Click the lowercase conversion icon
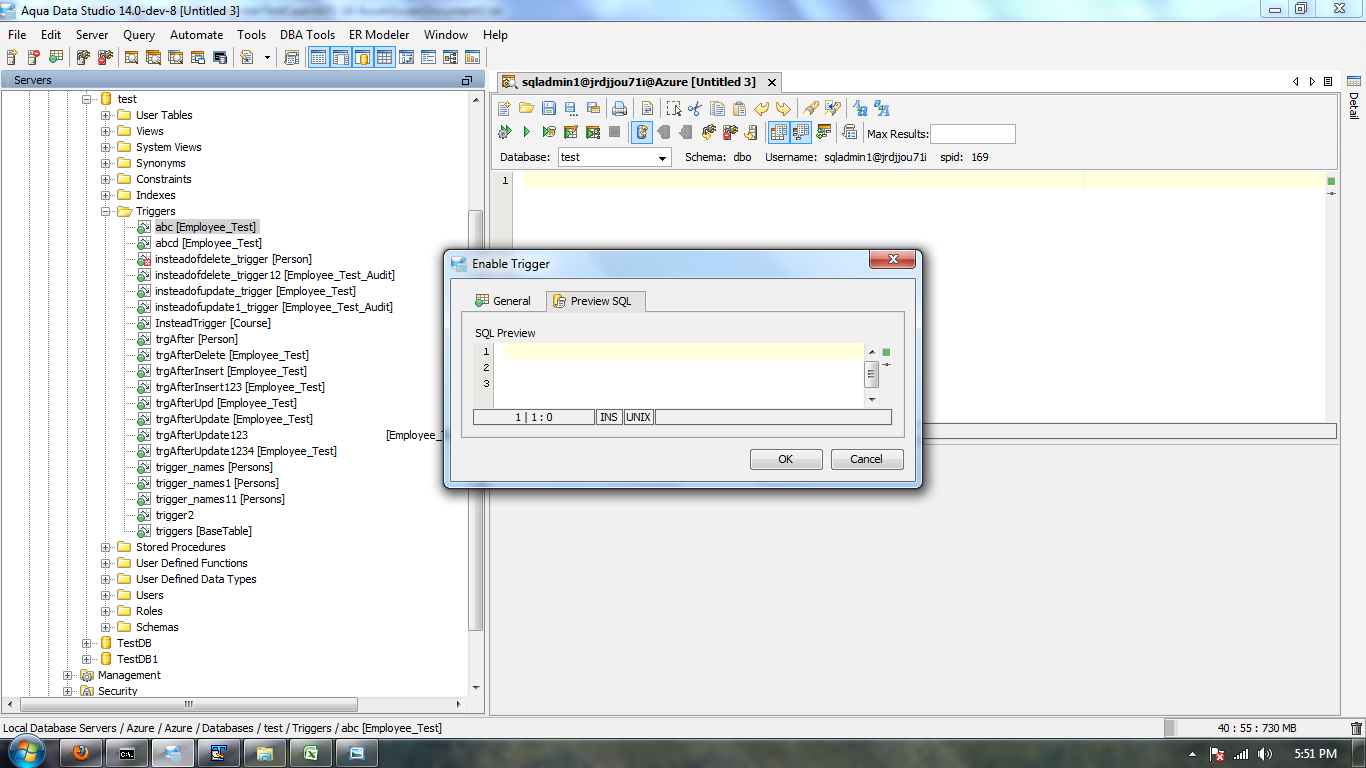 coord(860,108)
